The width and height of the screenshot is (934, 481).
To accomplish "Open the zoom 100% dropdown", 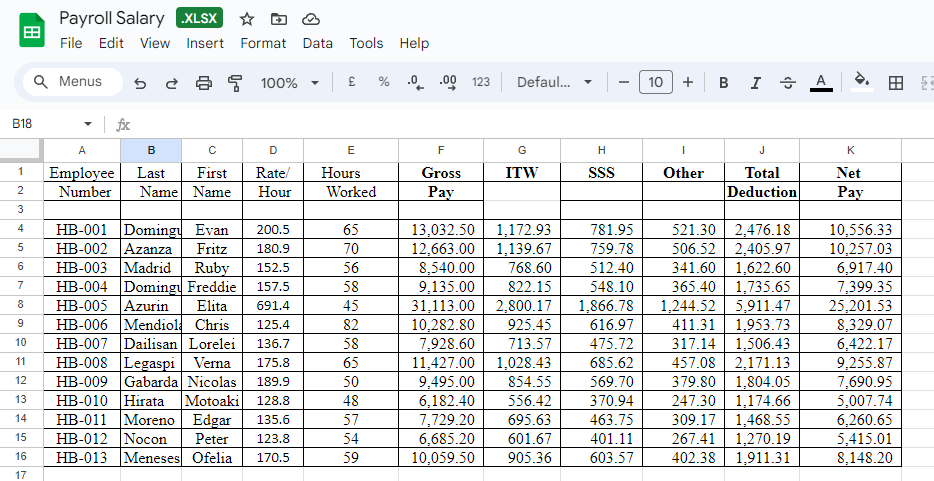I will (289, 83).
